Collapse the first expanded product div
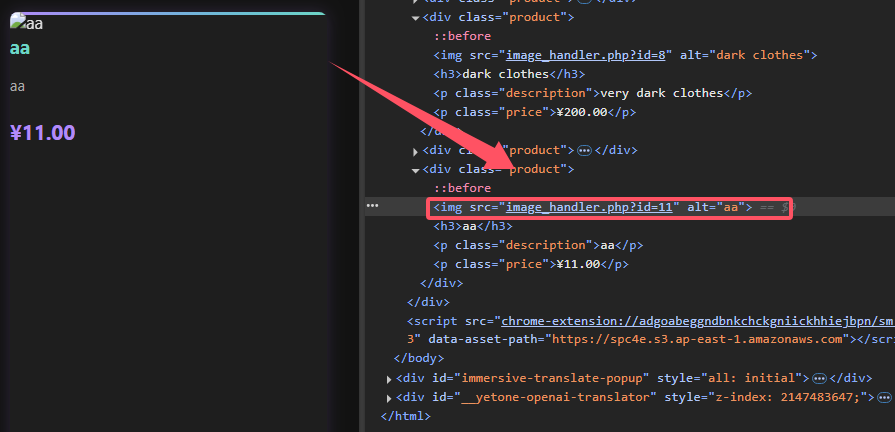 [x=416, y=18]
